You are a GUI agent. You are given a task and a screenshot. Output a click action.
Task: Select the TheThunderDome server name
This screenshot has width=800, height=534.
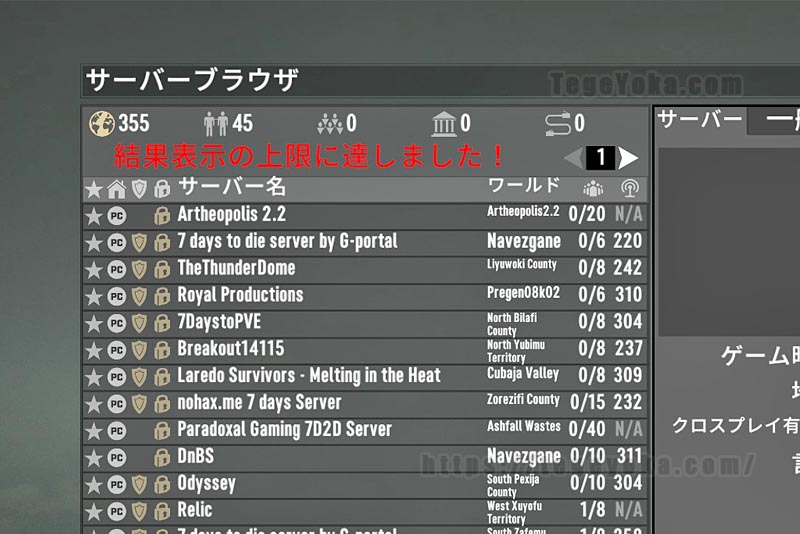(236, 268)
